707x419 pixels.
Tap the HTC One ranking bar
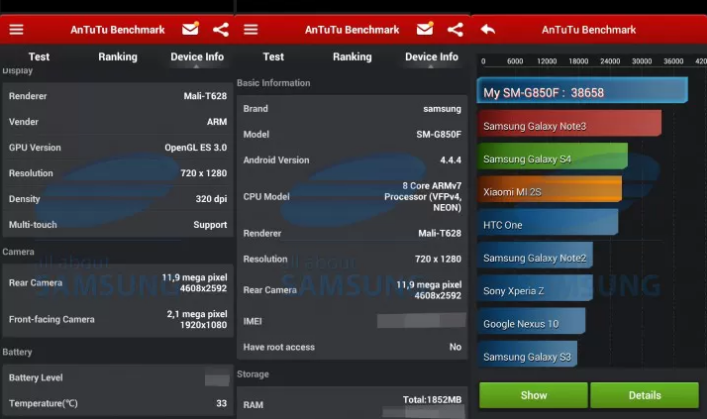[547, 224]
